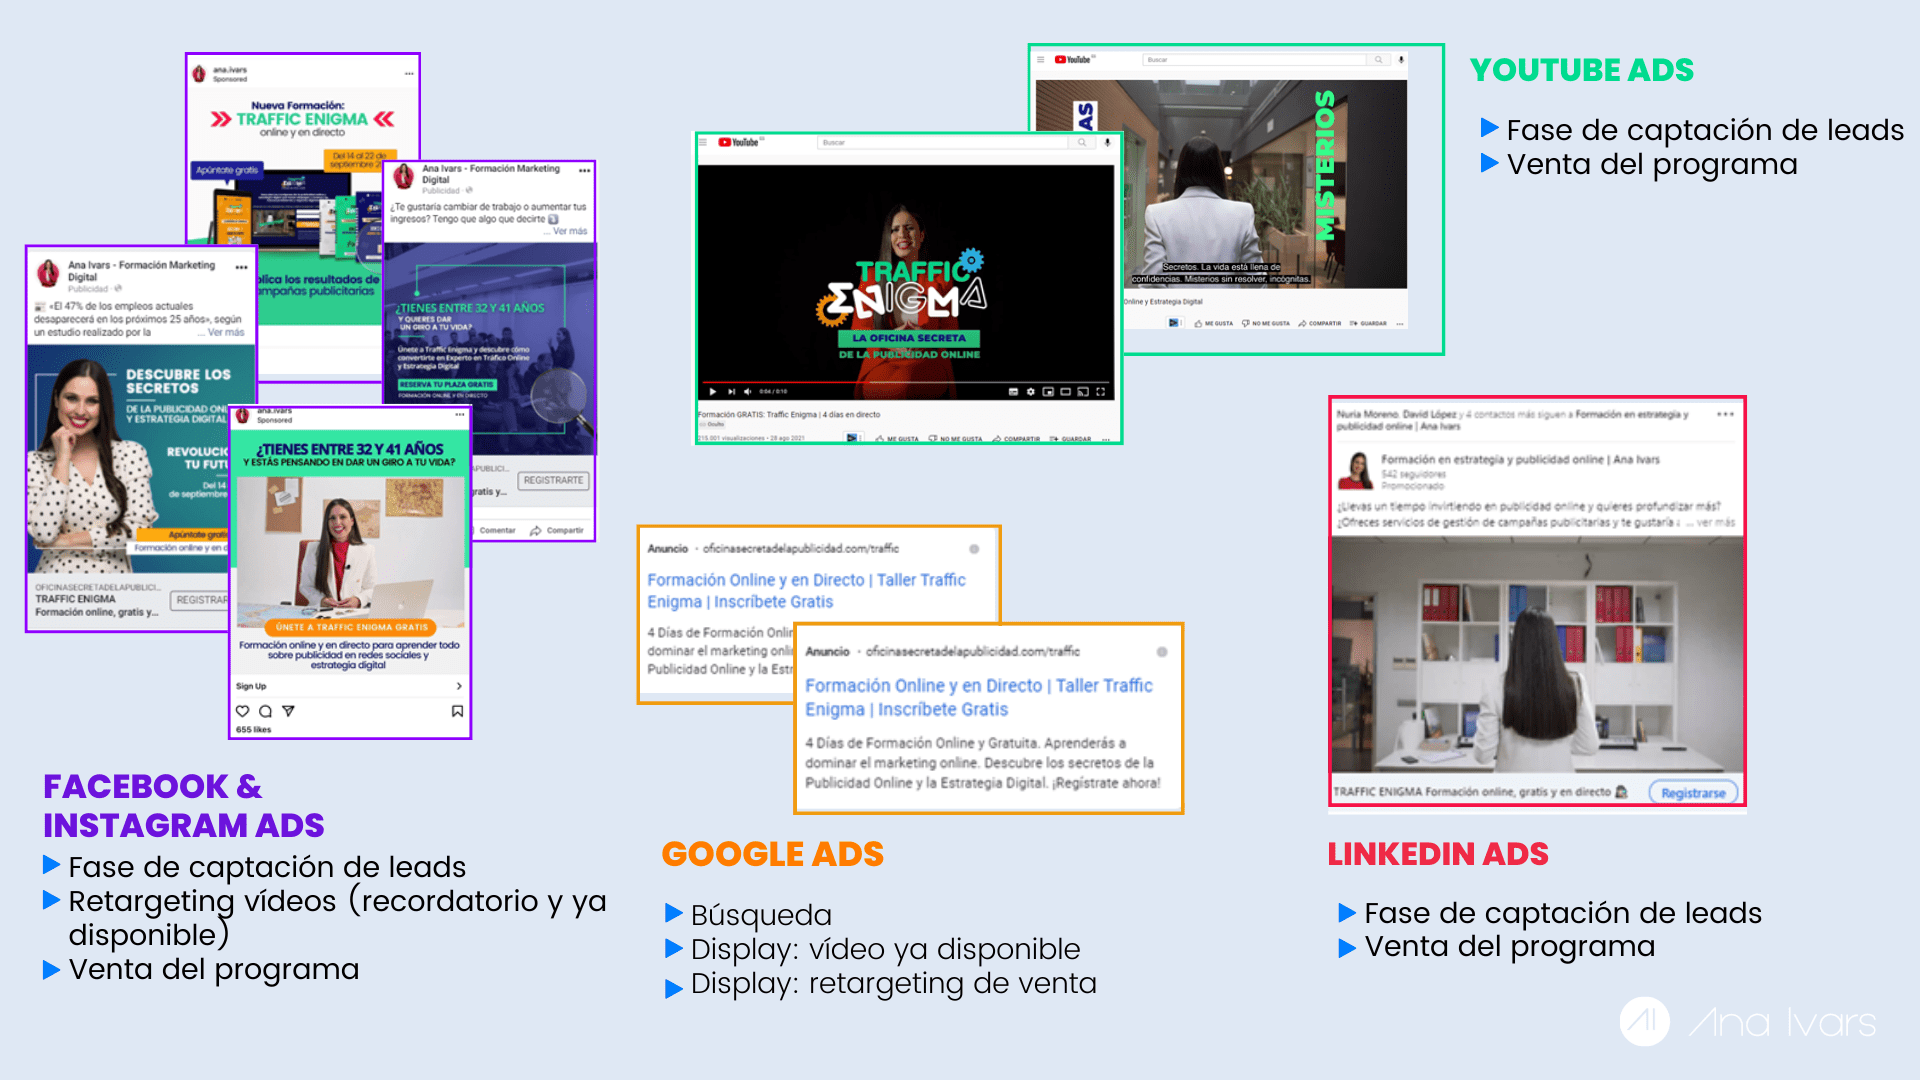Screen dimensions: 1920x1080
Task: Open hamburger menu on Misterios YouTube page
Action: [1041, 60]
